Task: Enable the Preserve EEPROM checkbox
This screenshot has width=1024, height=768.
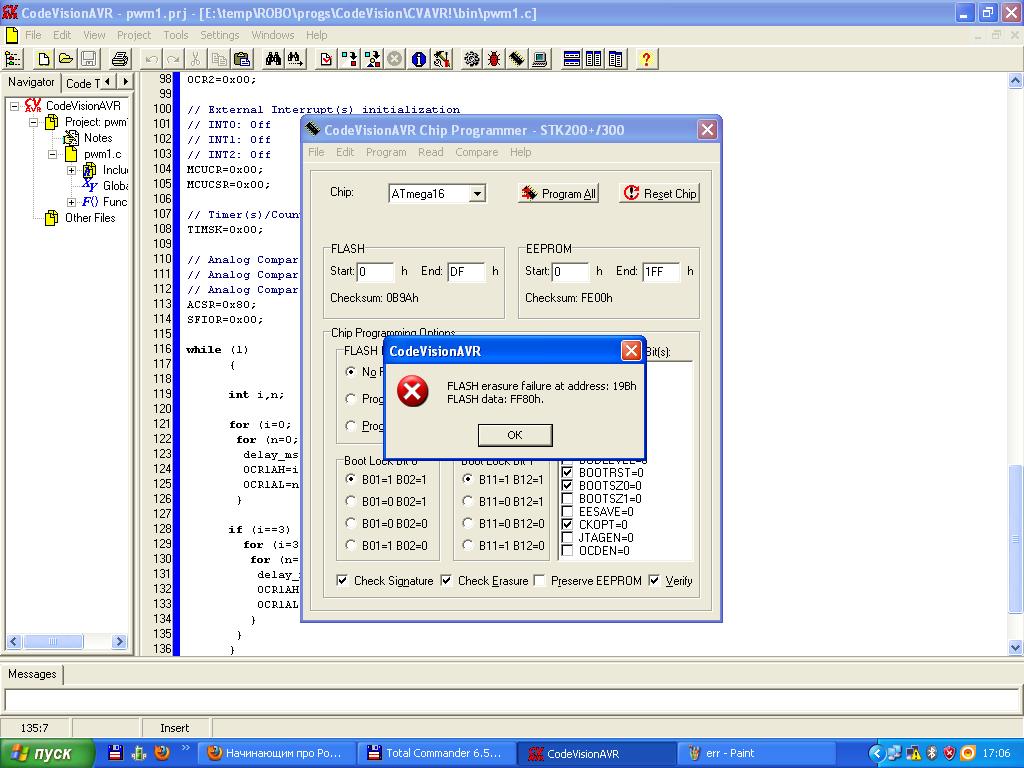Action: 540,580
